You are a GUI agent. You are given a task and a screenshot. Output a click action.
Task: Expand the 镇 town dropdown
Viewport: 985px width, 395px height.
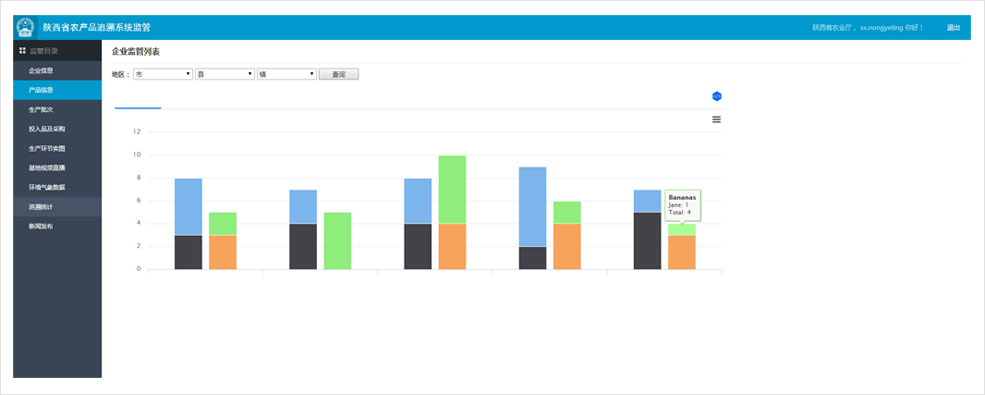(286, 74)
